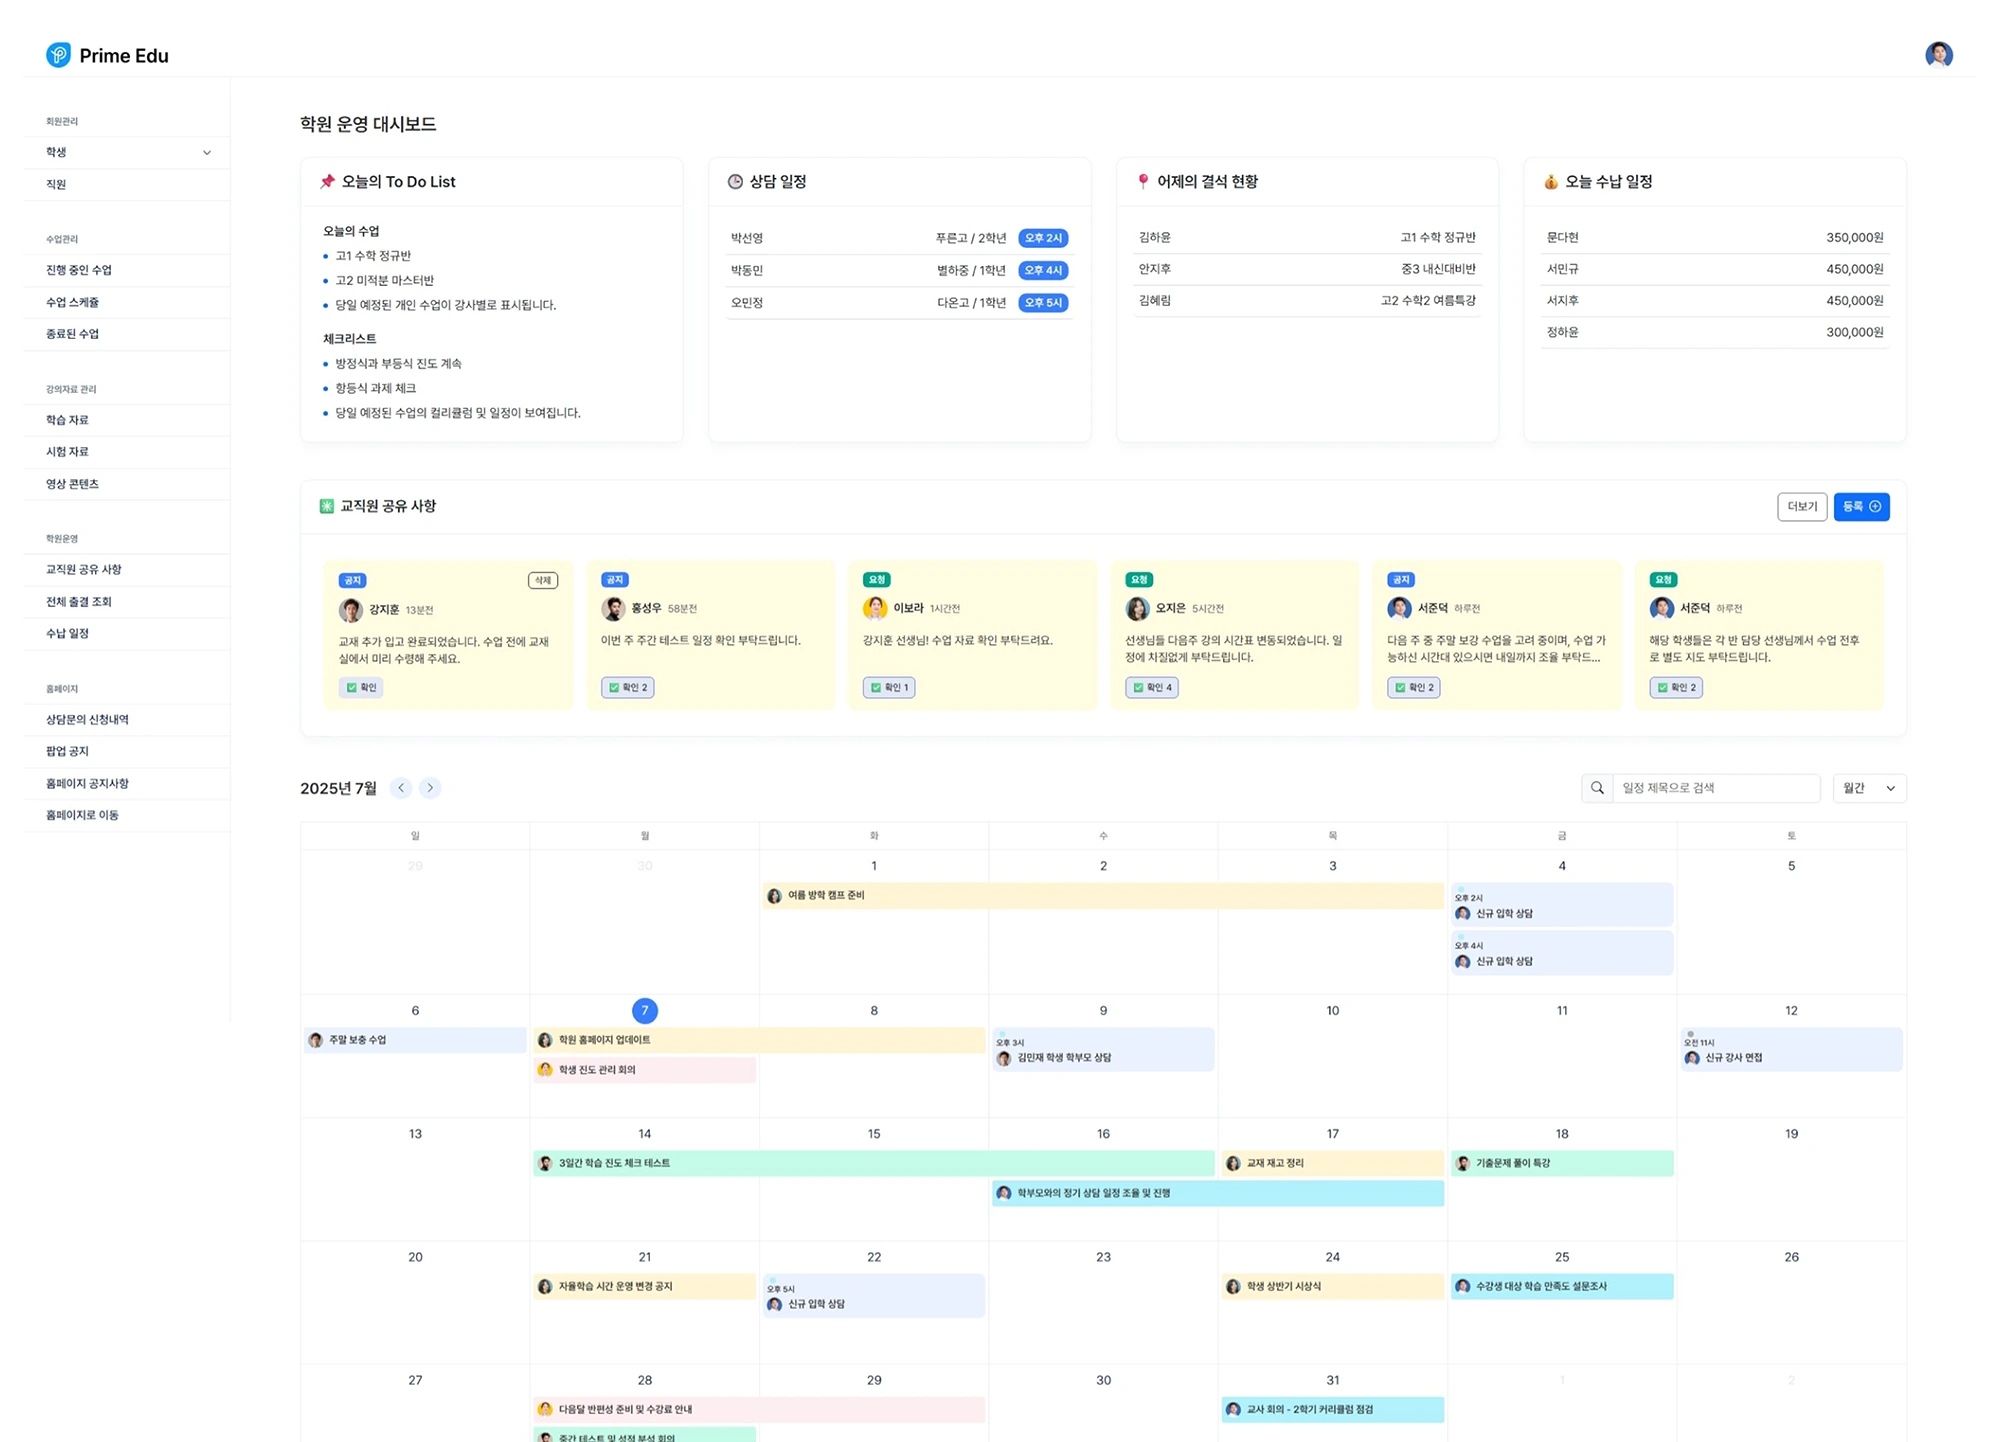Click the clock icon next to 상담 일정
The width and height of the screenshot is (2000, 1442).
coord(735,182)
